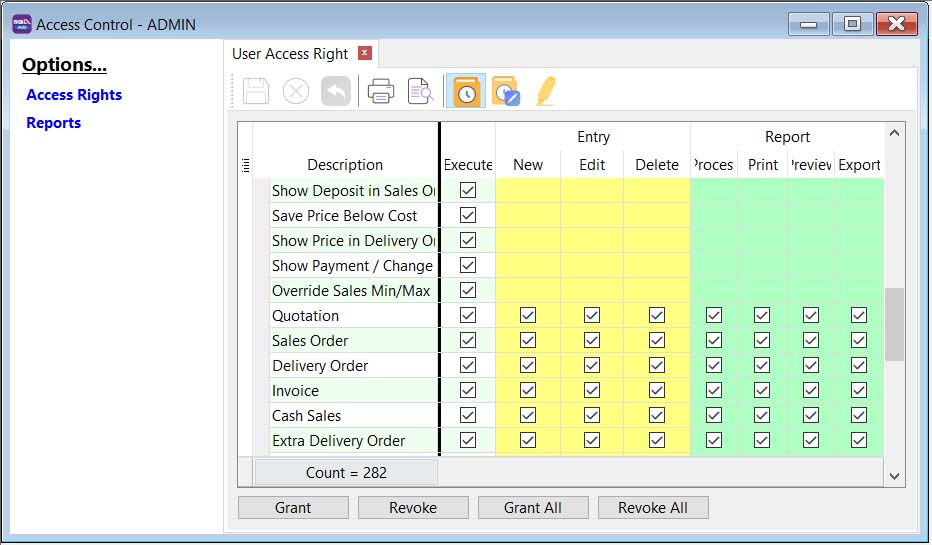Click the folder with clock and pencil icon
Viewport: 932px width, 545px height.
506,92
